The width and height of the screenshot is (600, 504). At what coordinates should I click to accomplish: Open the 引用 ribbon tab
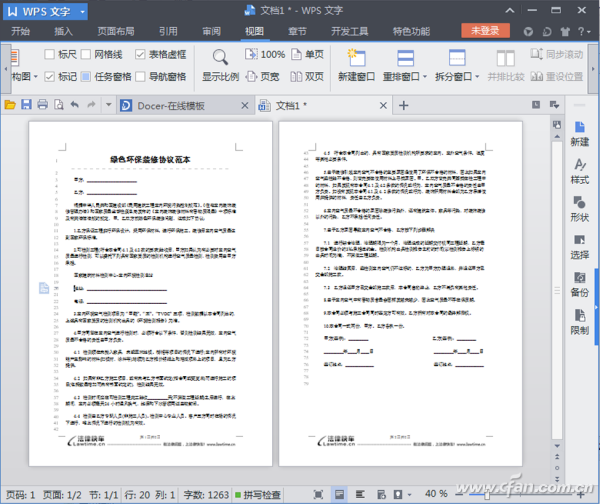168,31
